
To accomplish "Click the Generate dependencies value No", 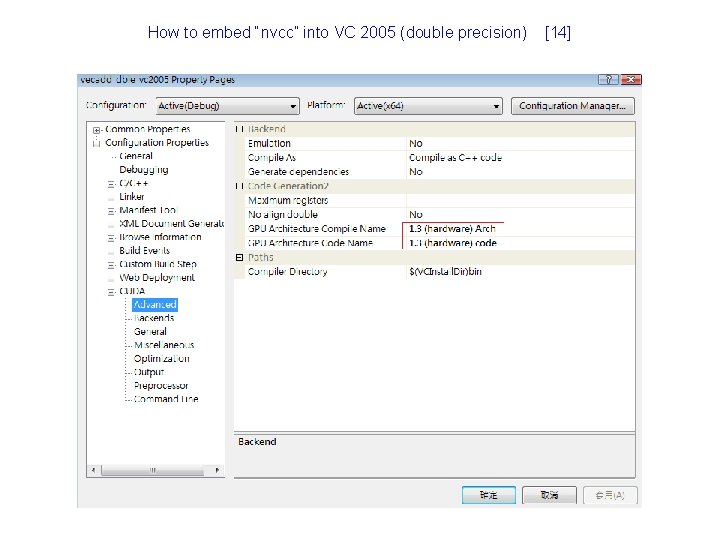I will coord(520,172).
